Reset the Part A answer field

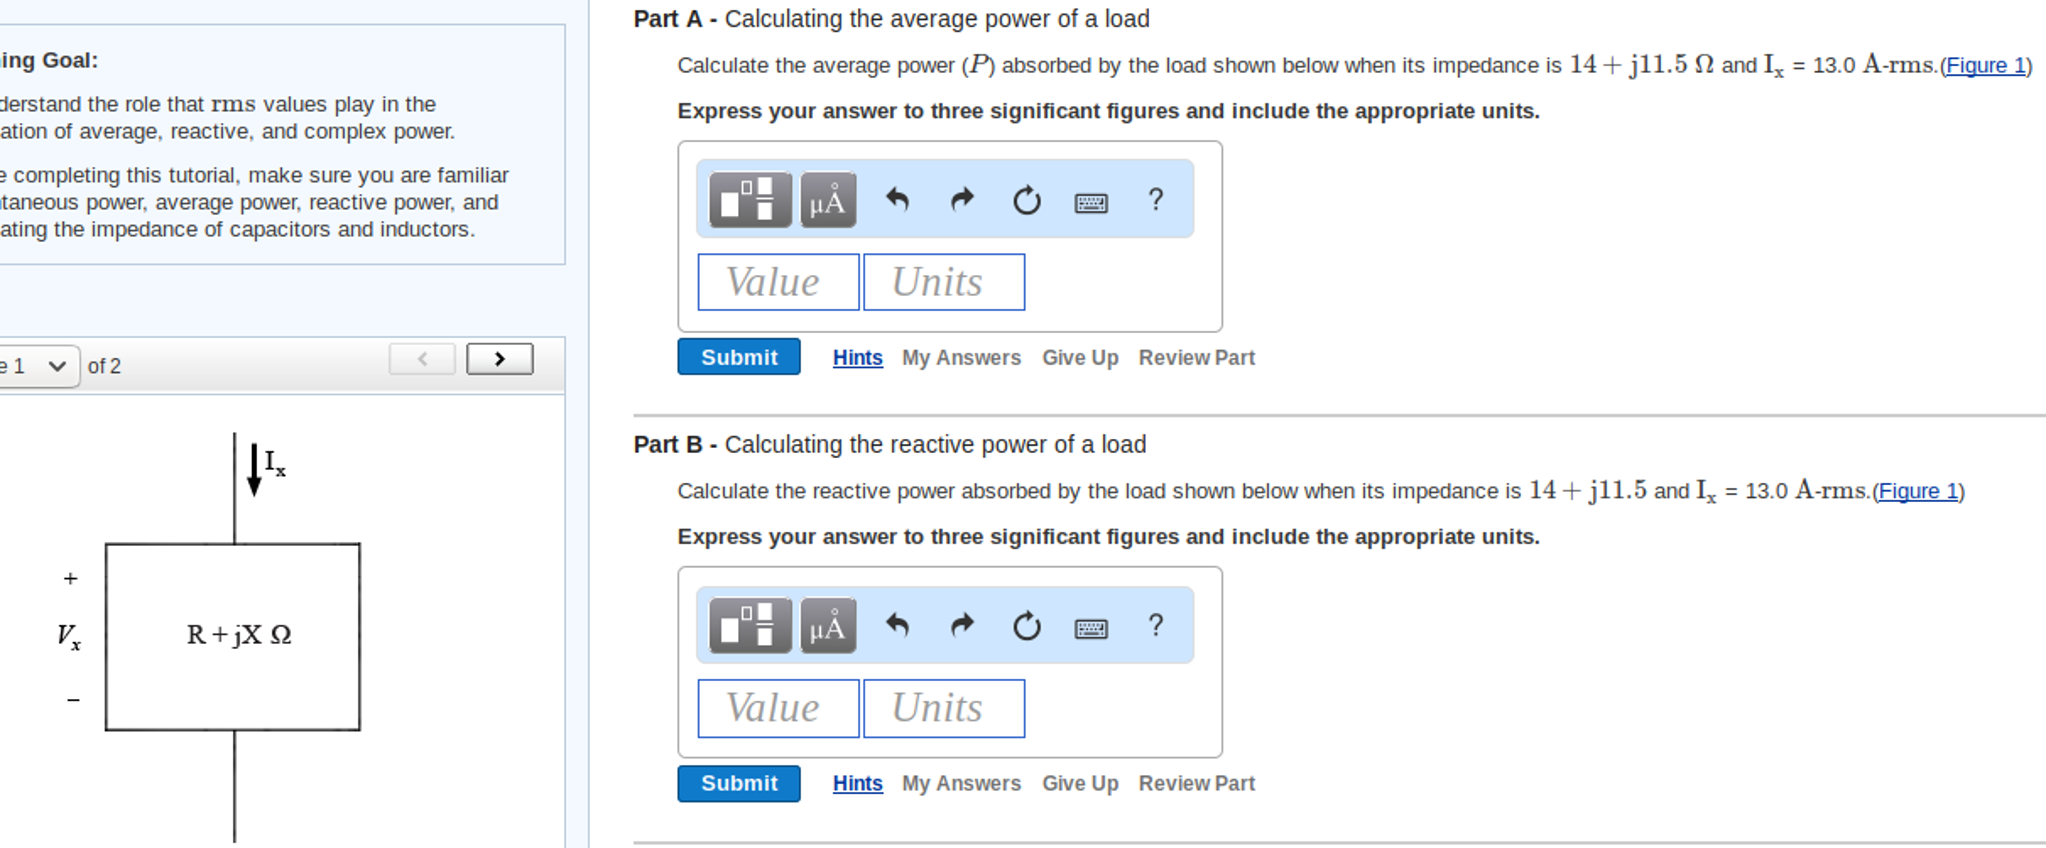1026,199
